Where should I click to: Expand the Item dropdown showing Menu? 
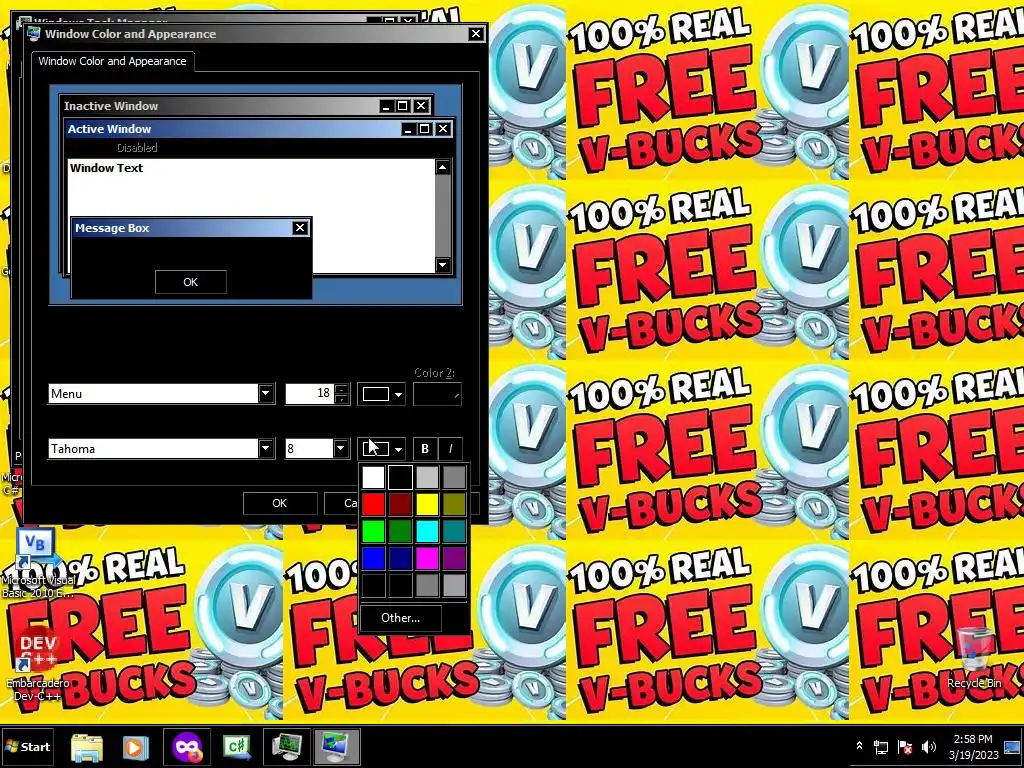tap(265, 393)
